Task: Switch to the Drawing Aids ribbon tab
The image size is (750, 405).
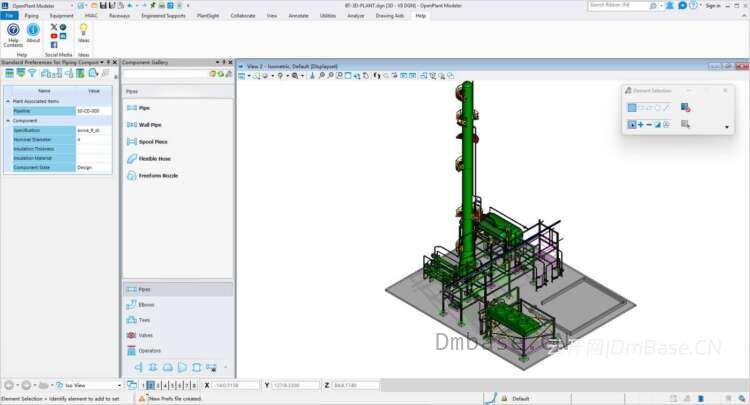Action: click(x=389, y=16)
